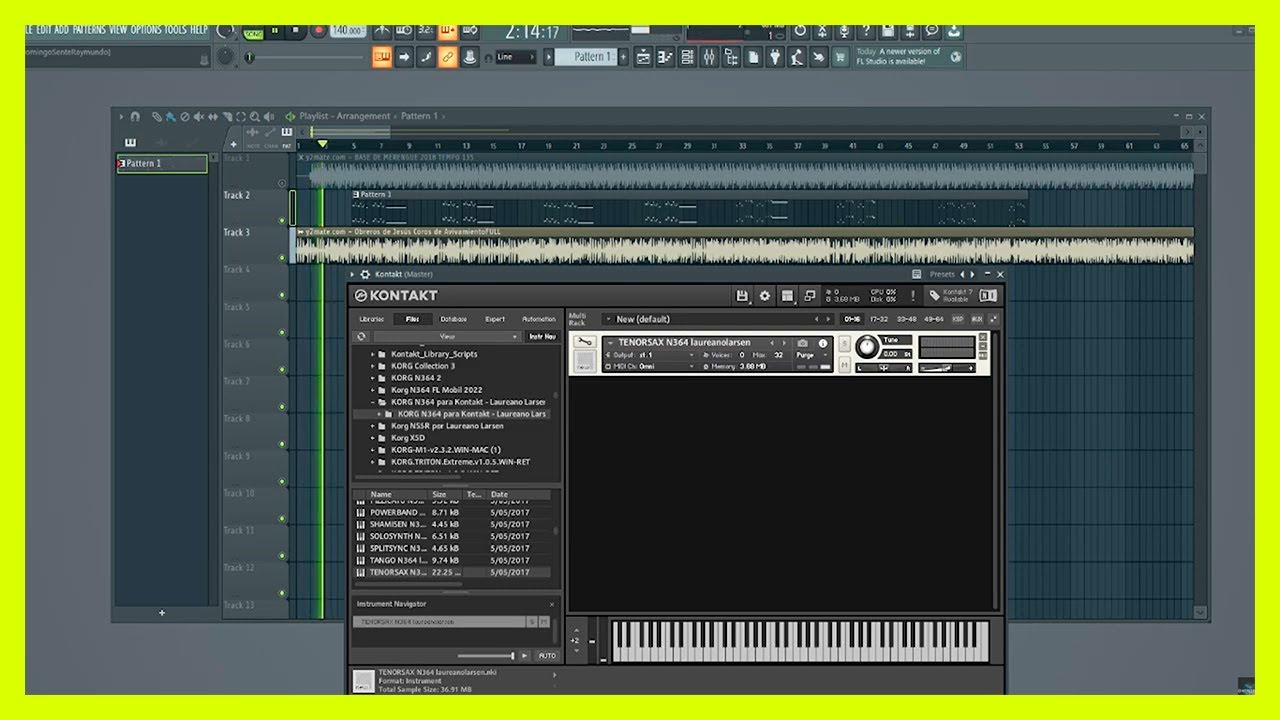Viewport: 1280px width, 720px height.
Task: Toggle mute switch of Track 3
Action: tap(282, 258)
